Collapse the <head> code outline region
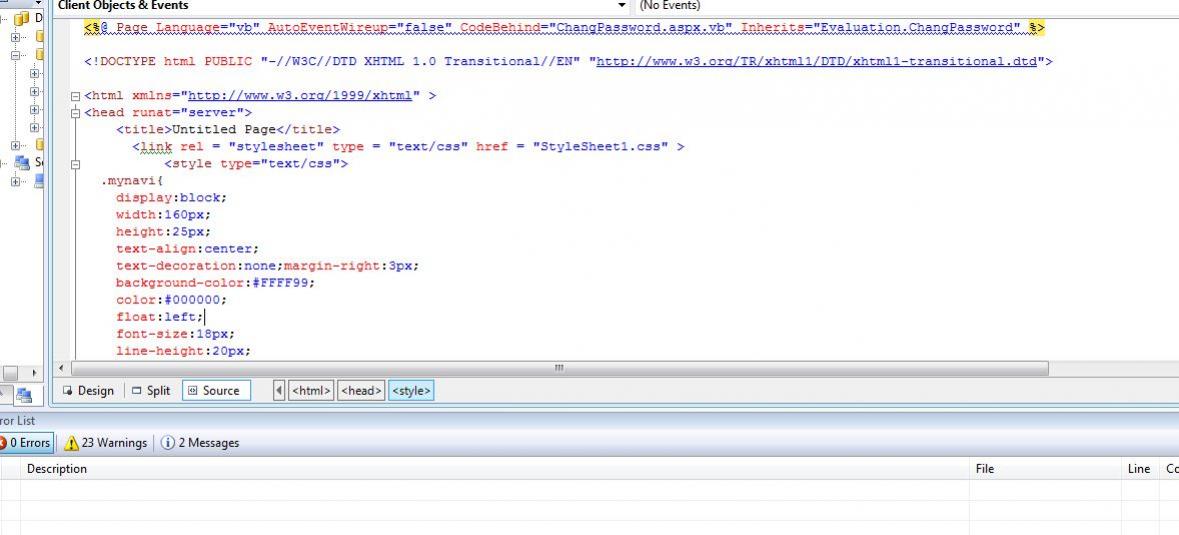The width and height of the screenshot is (1179, 535). [x=75, y=113]
